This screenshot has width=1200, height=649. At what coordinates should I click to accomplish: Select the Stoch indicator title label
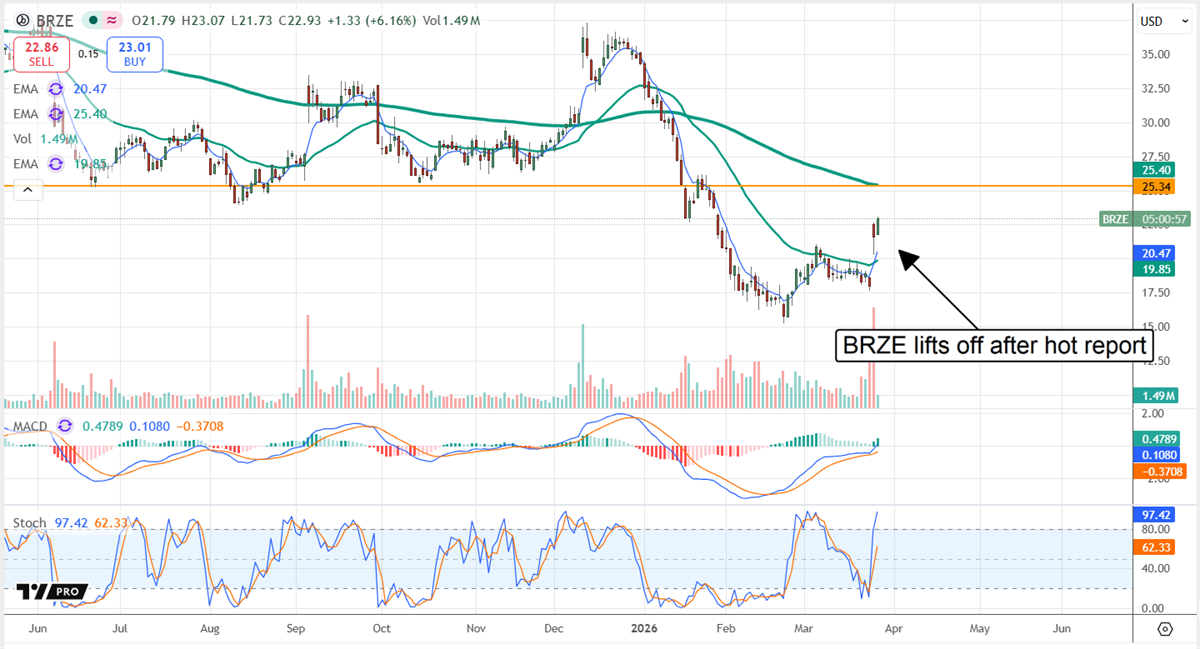click(x=30, y=520)
